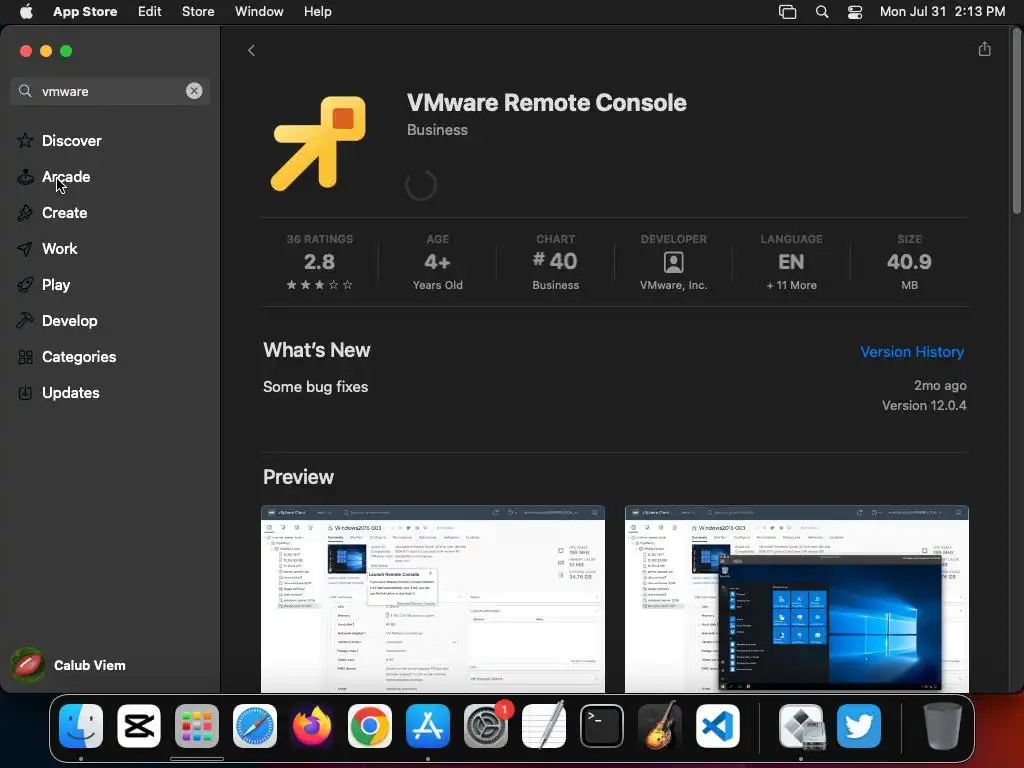Click the VMware, Inc. developer icon
The width and height of the screenshot is (1024, 768).
pyautogui.click(x=673, y=263)
